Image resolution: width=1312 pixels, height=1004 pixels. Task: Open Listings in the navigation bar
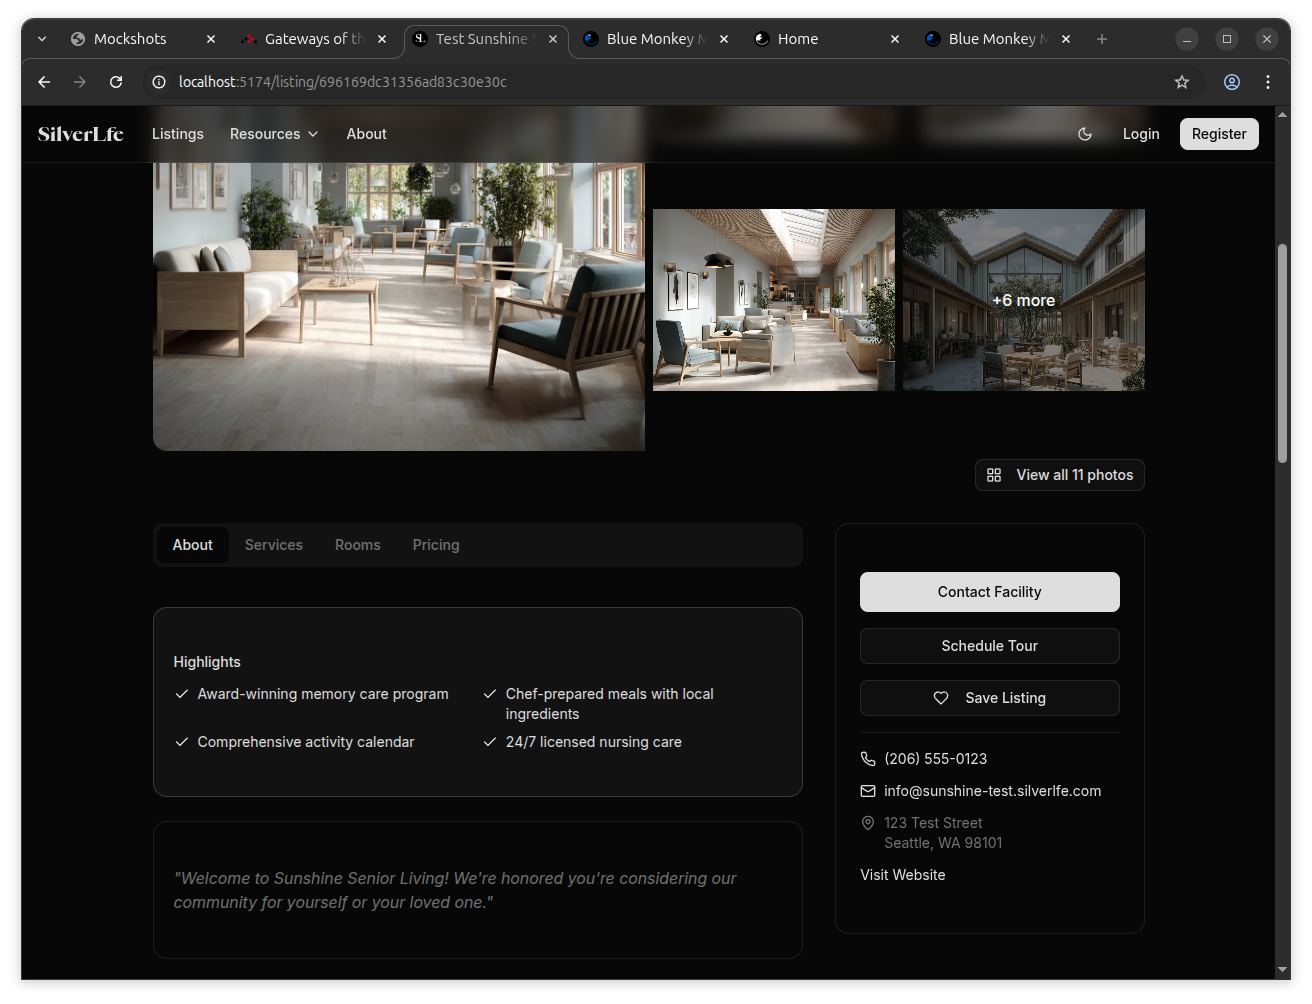178,134
